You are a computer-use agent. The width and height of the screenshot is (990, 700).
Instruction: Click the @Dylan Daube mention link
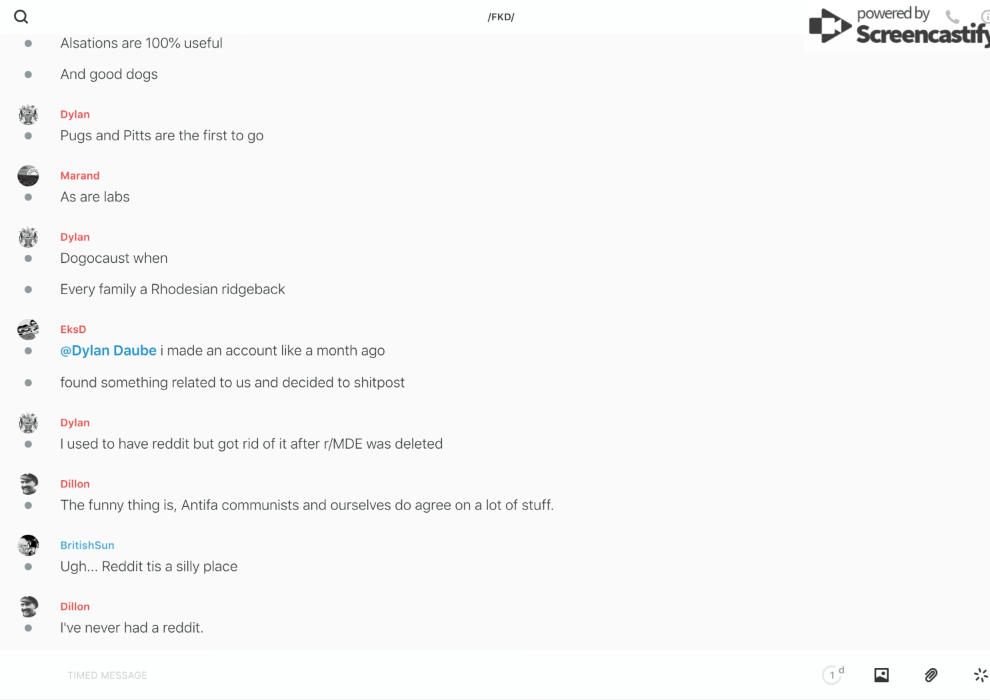(x=108, y=351)
